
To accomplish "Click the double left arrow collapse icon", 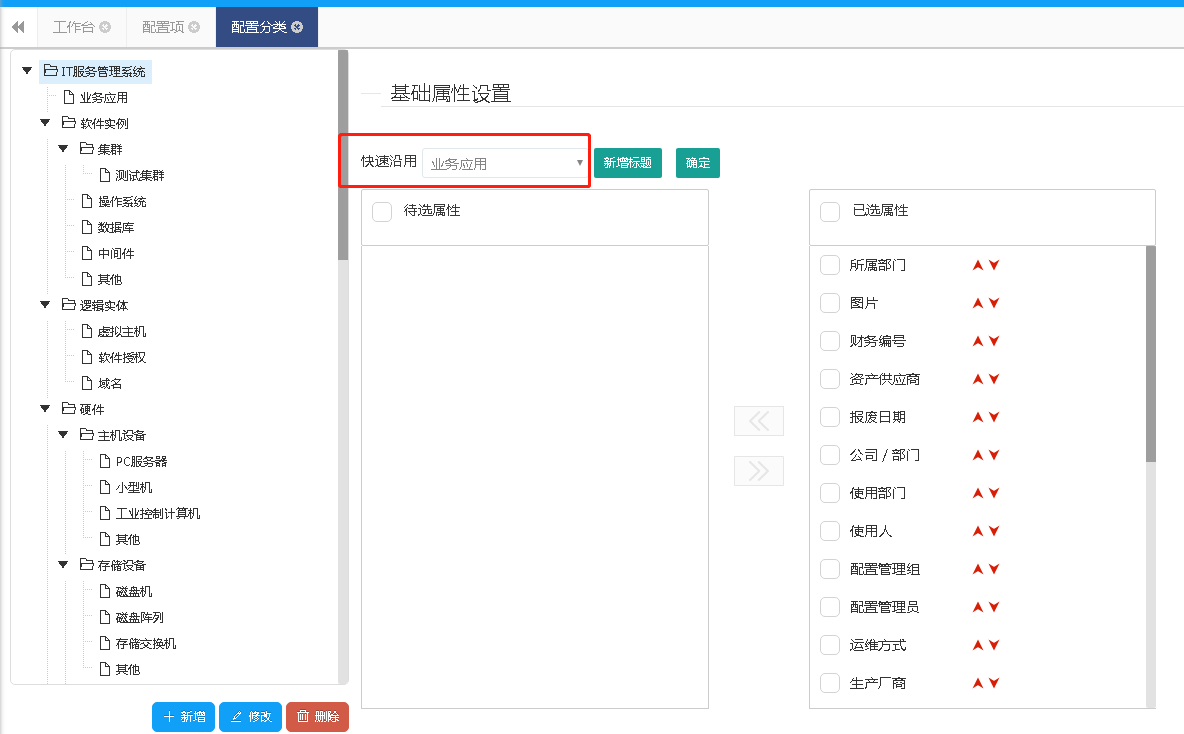I will point(18,27).
